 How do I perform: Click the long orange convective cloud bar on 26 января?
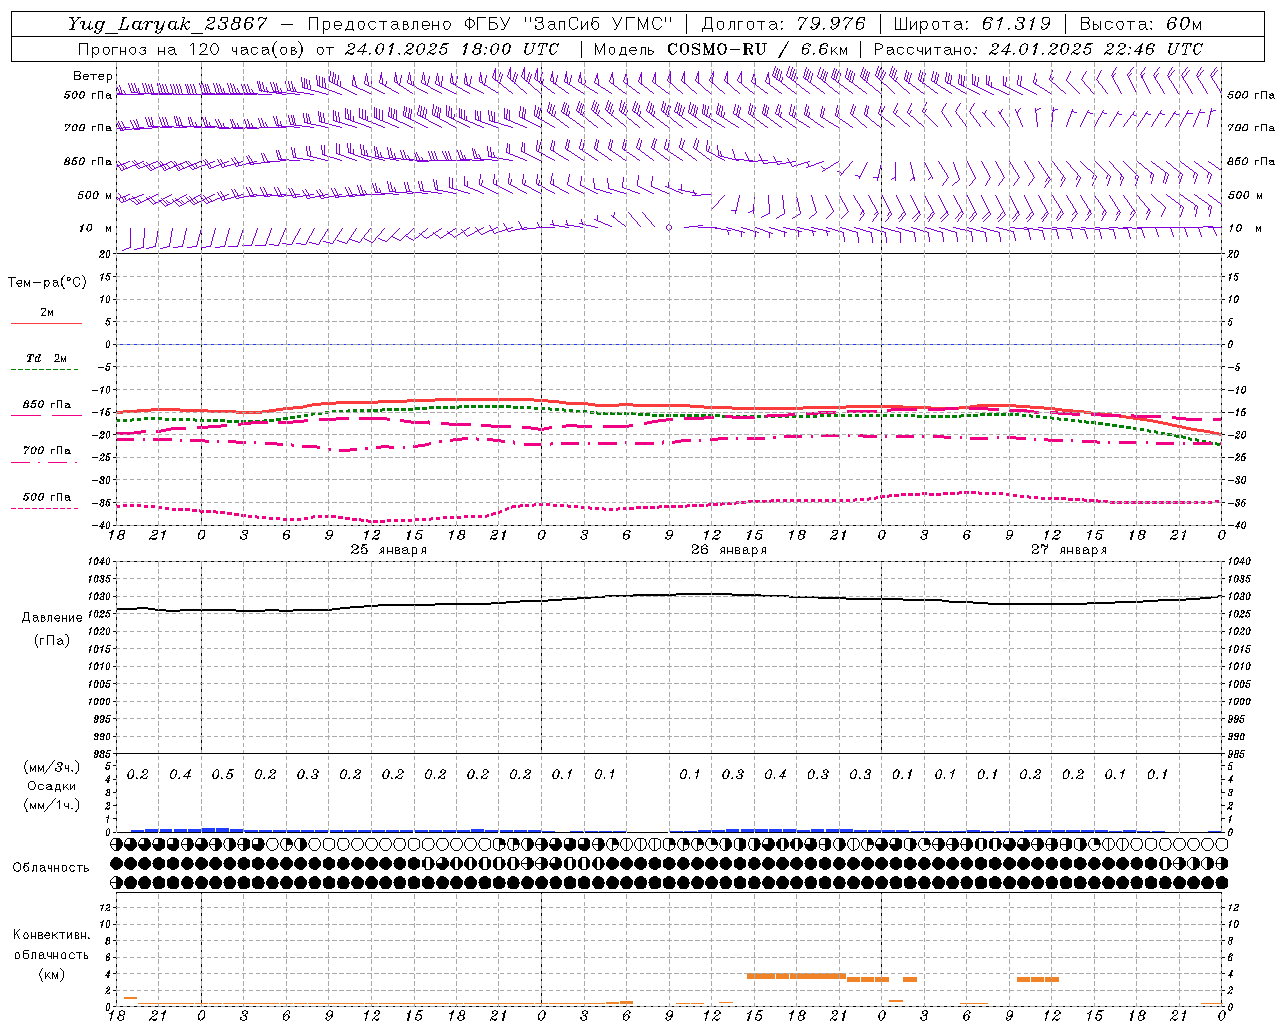coord(796,976)
